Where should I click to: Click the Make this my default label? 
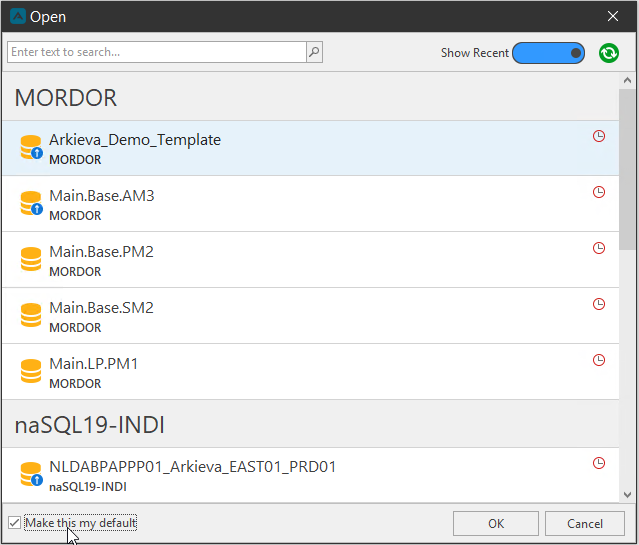pos(80,523)
